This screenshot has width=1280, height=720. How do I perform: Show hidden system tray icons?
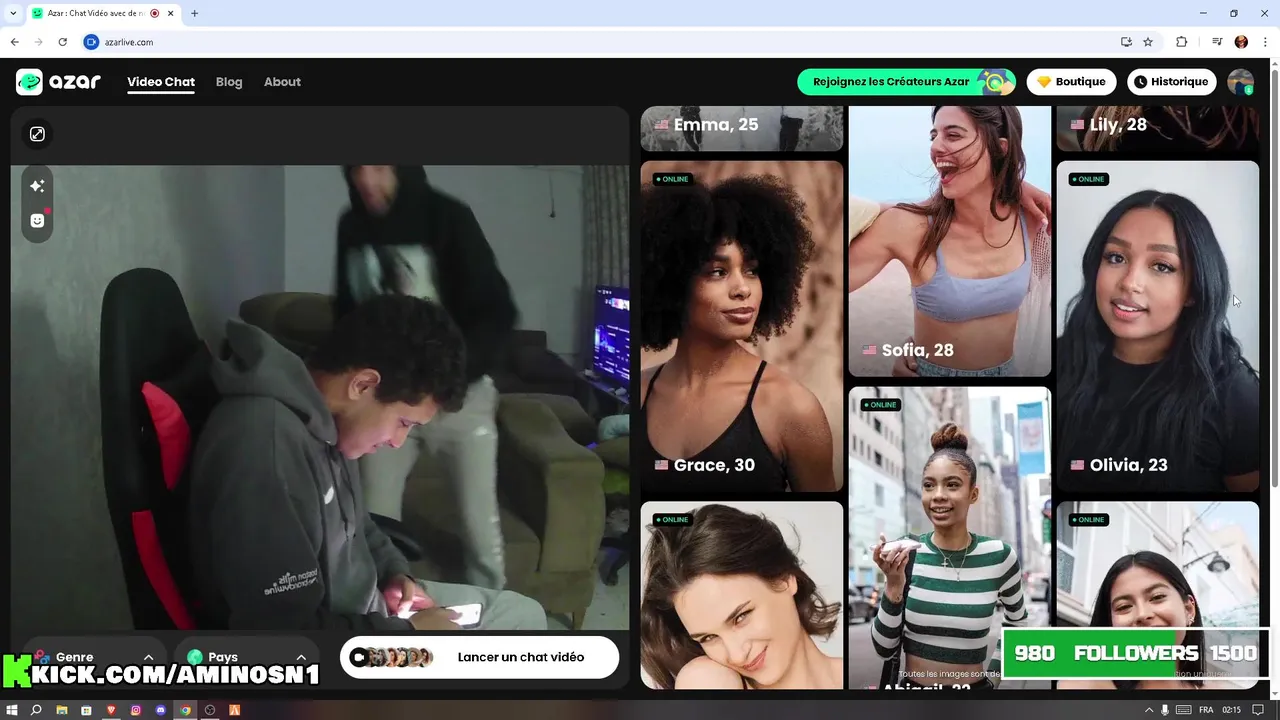1149,710
